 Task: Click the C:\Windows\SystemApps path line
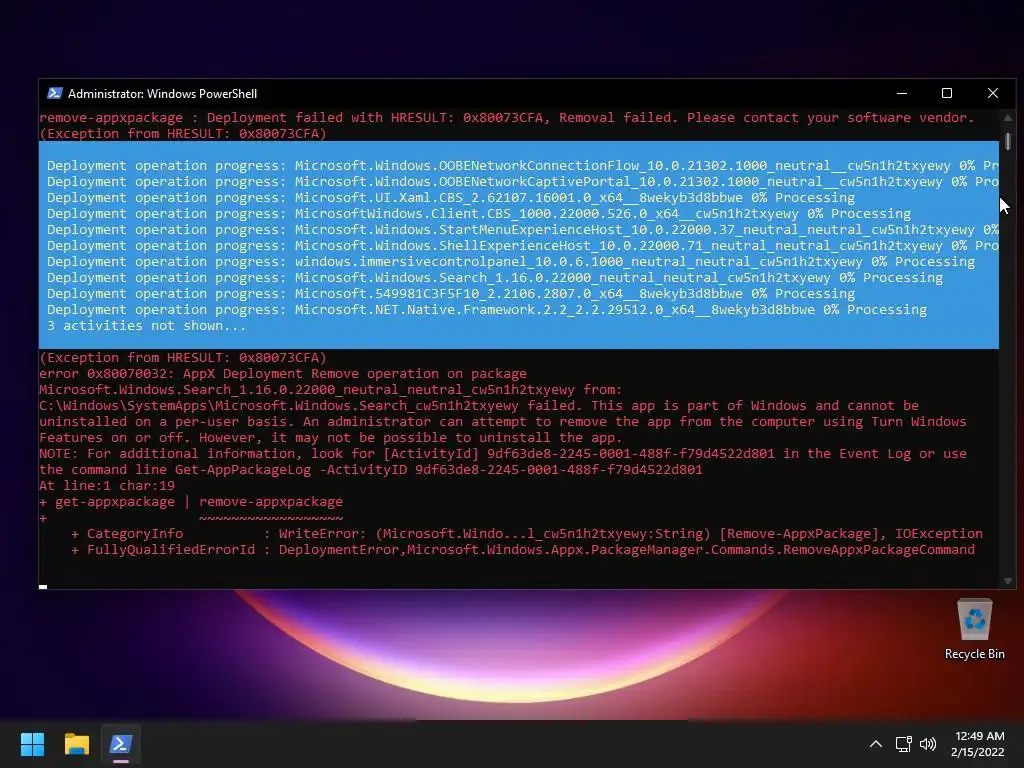479,406
